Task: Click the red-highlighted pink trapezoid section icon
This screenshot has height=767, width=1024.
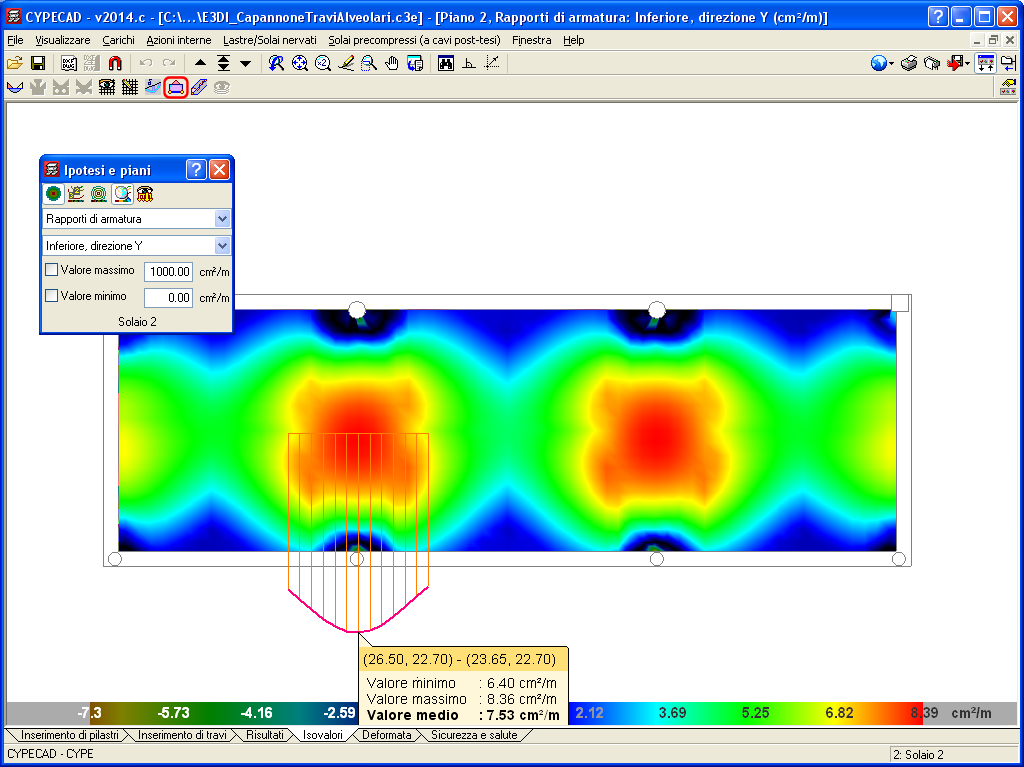Action: coord(176,87)
